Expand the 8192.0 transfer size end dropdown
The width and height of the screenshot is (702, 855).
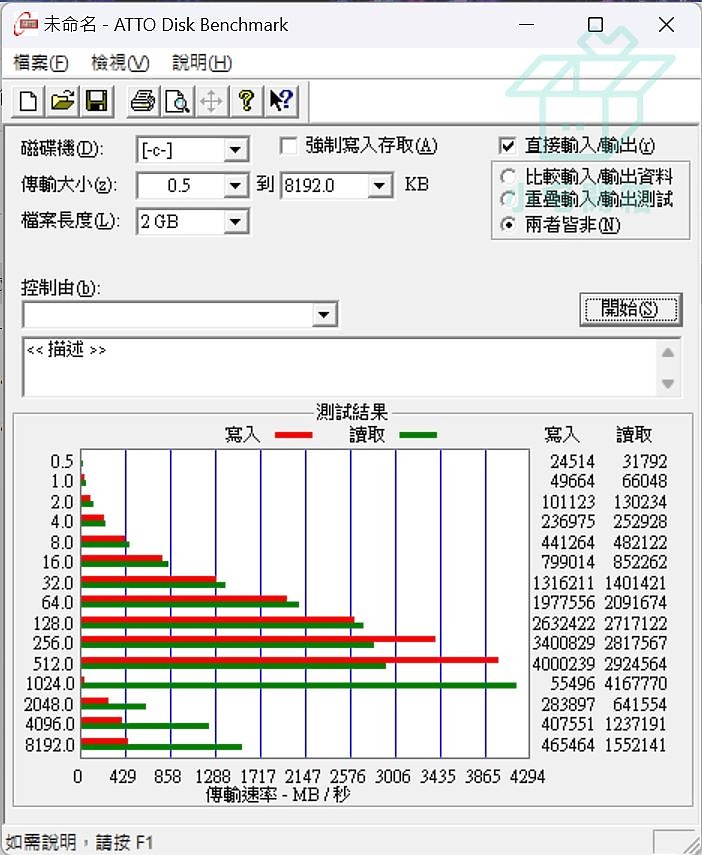(x=379, y=185)
